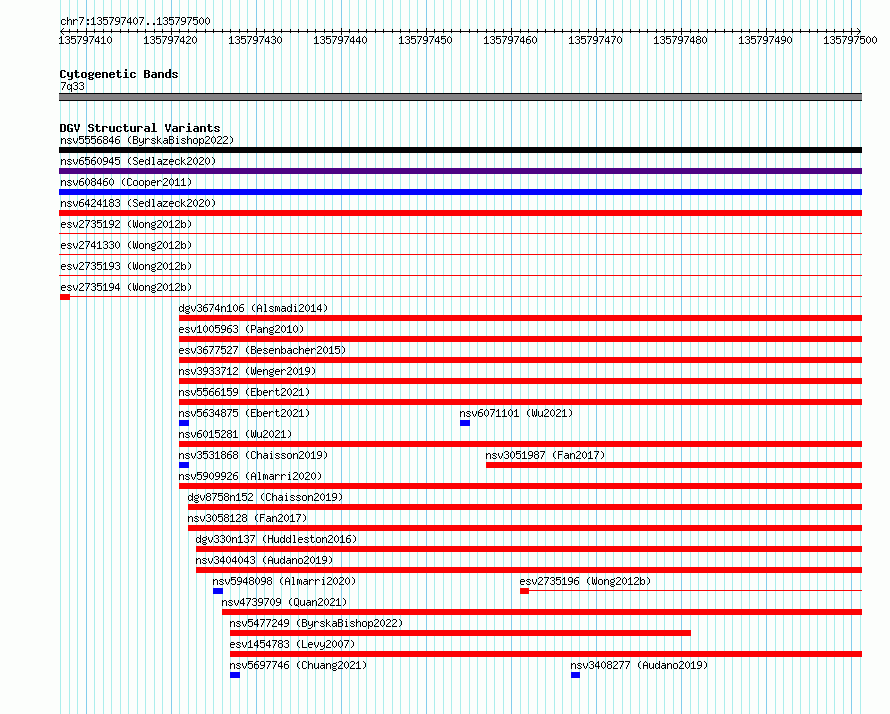Click the blue nsv3408277 marker
Screen dimensions: 890x714
point(576,675)
